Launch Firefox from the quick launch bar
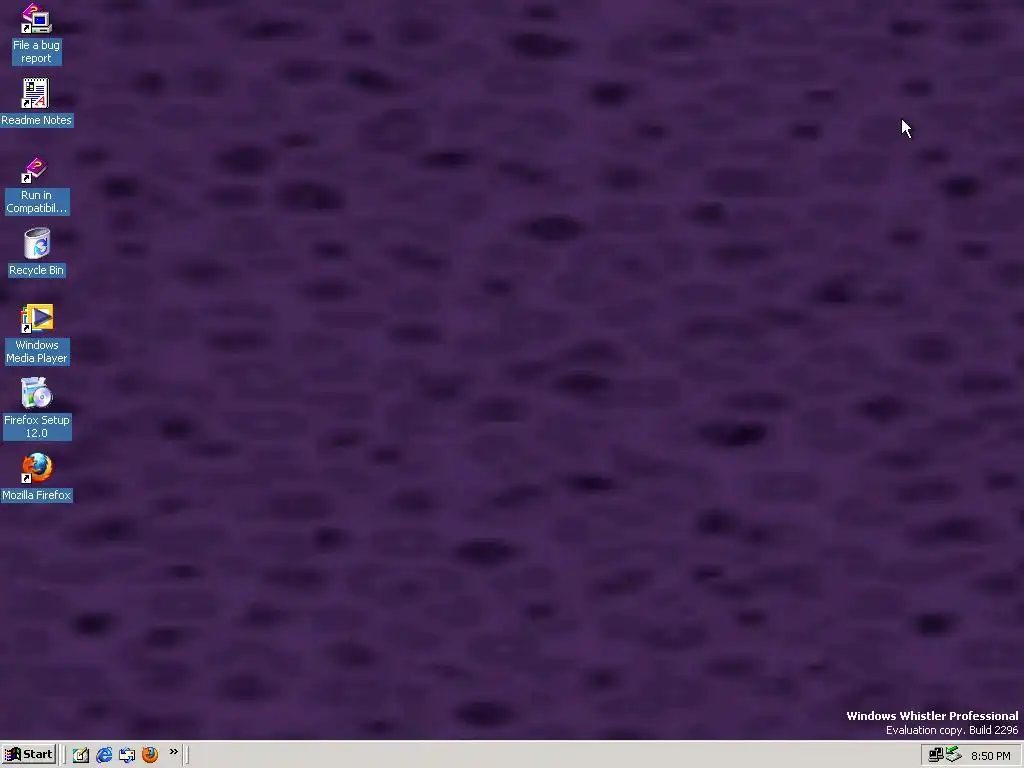1024x768 pixels. coord(150,755)
